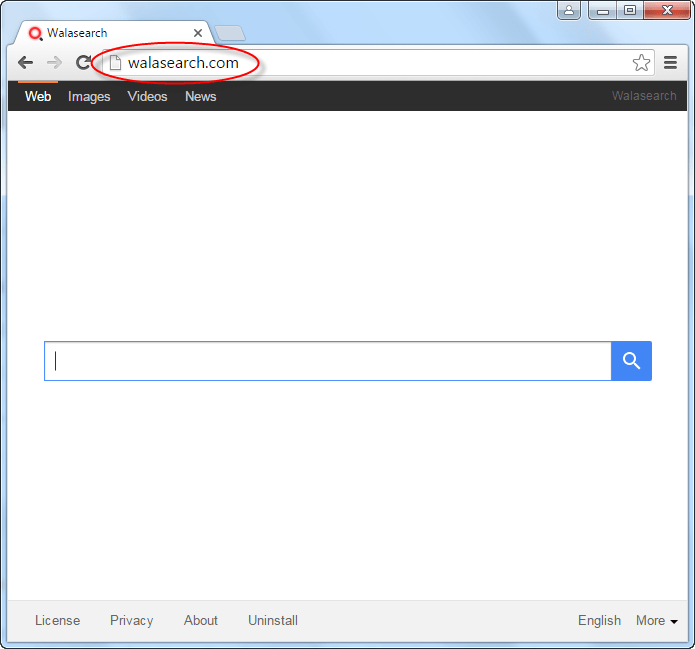This screenshot has height=649, width=695.
Task: Click the forward navigation arrow
Action: [x=55, y=63]
